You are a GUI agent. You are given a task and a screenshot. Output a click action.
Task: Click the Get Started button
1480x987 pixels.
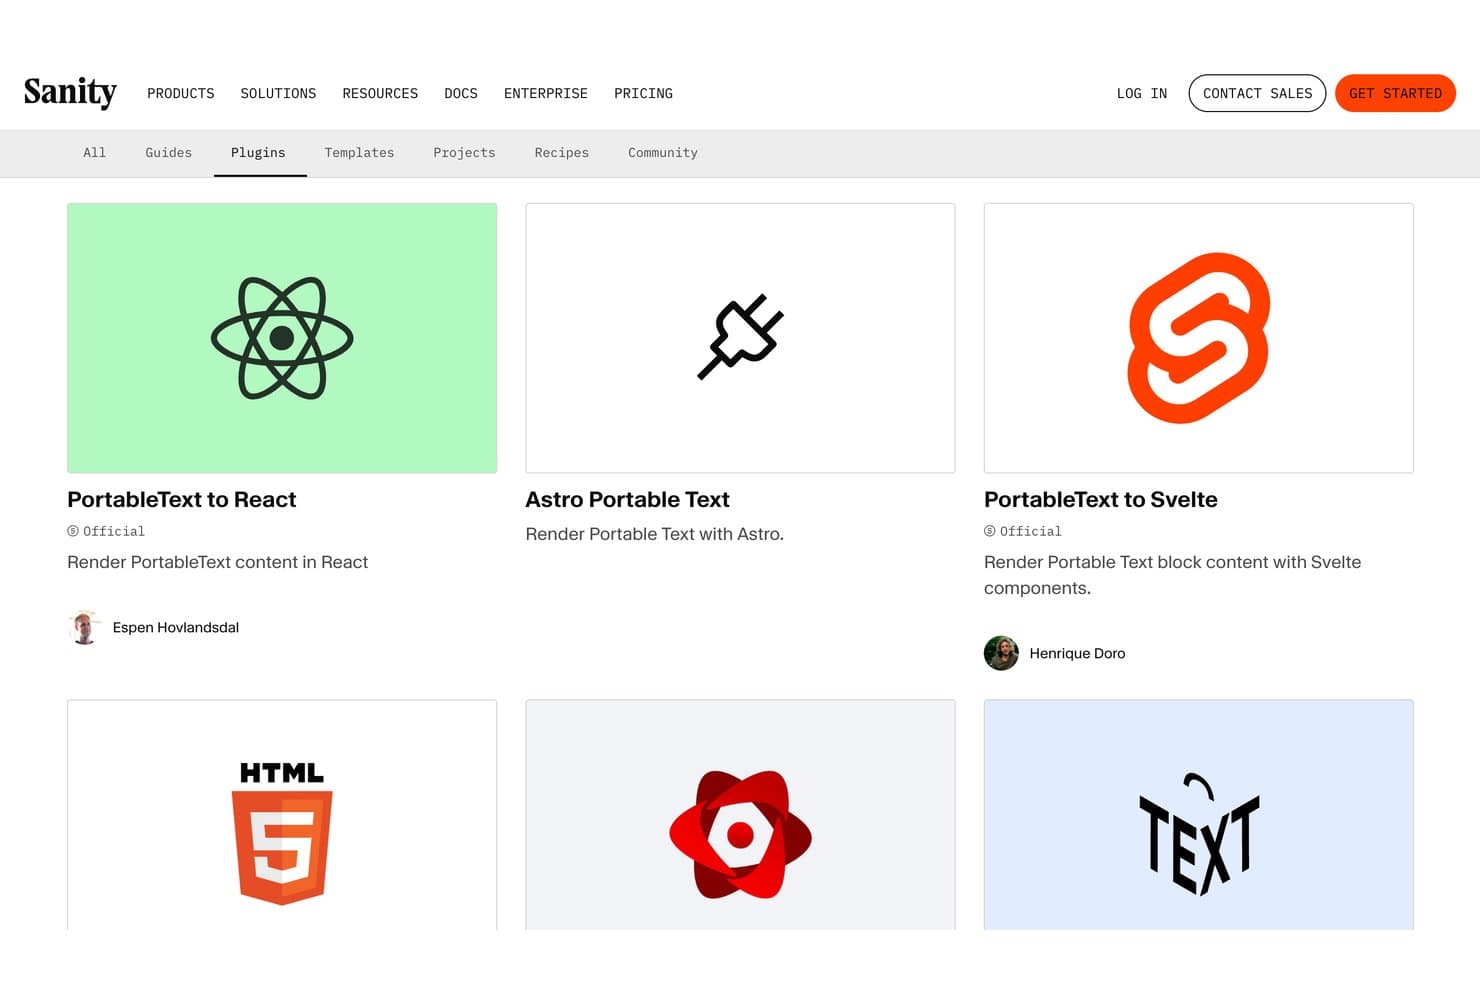pyautogui.click(x=1395, y=93)
